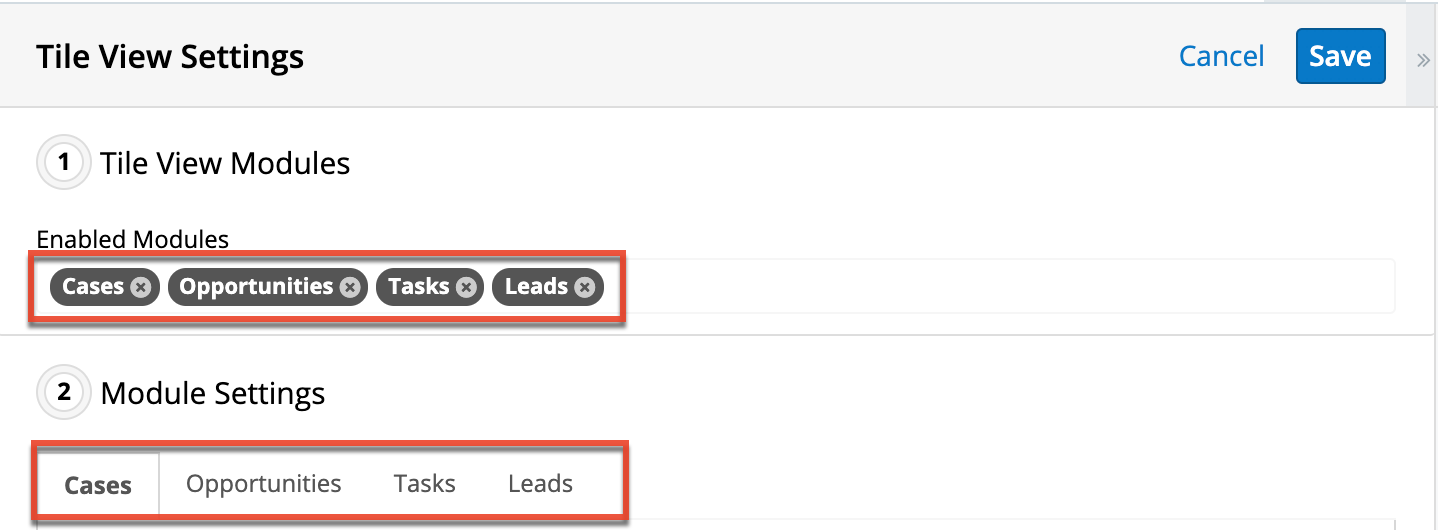Remove the Leads module tag
Screen dimensions: 1438x530
coord(585,287)
